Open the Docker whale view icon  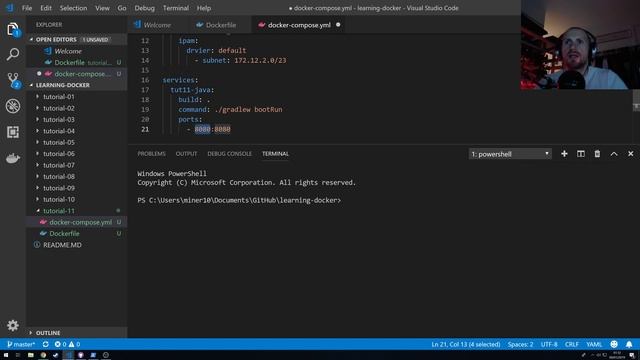pyautogui.click(x=13, y=158)
